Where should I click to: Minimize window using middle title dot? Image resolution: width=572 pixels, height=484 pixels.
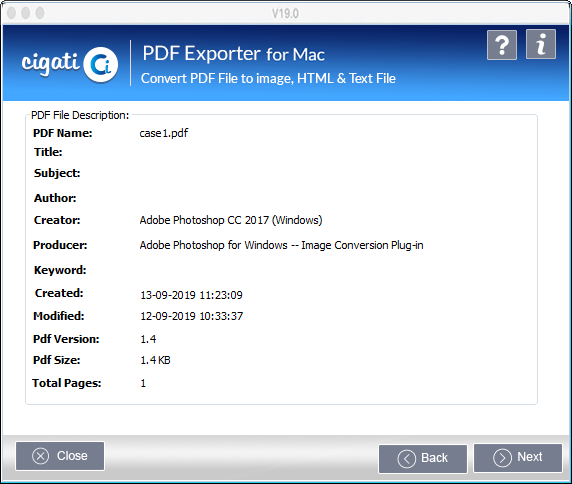[26, 13]
